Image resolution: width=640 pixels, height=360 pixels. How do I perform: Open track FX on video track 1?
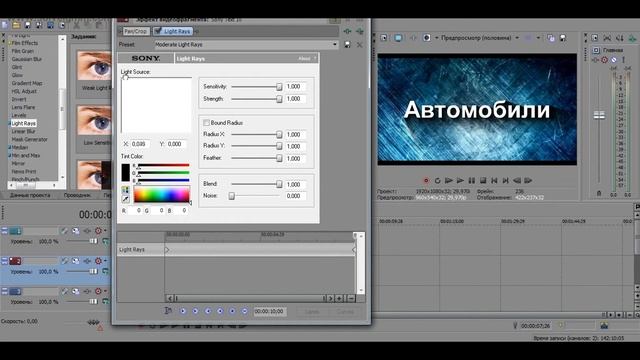click(87, 231)
